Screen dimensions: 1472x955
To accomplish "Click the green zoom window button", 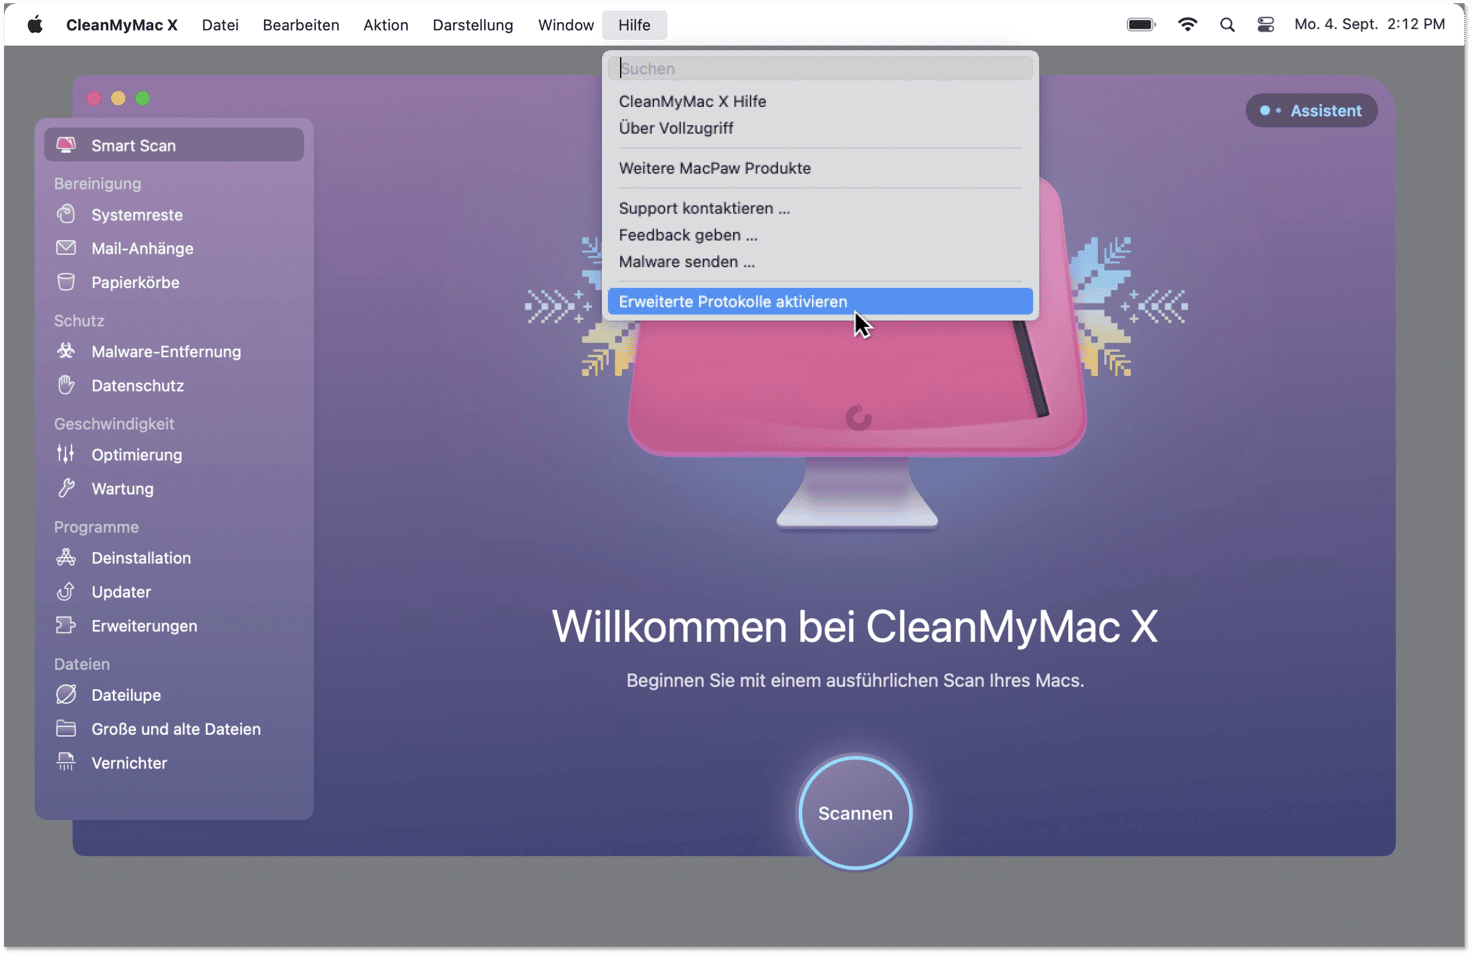I will pyautogui.click(x=143, y=98).
